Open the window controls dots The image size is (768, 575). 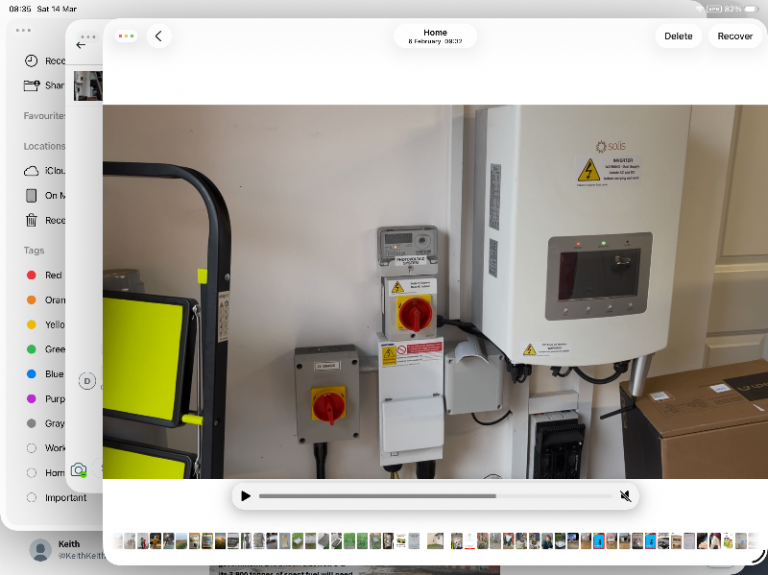[x=126, y=36]
